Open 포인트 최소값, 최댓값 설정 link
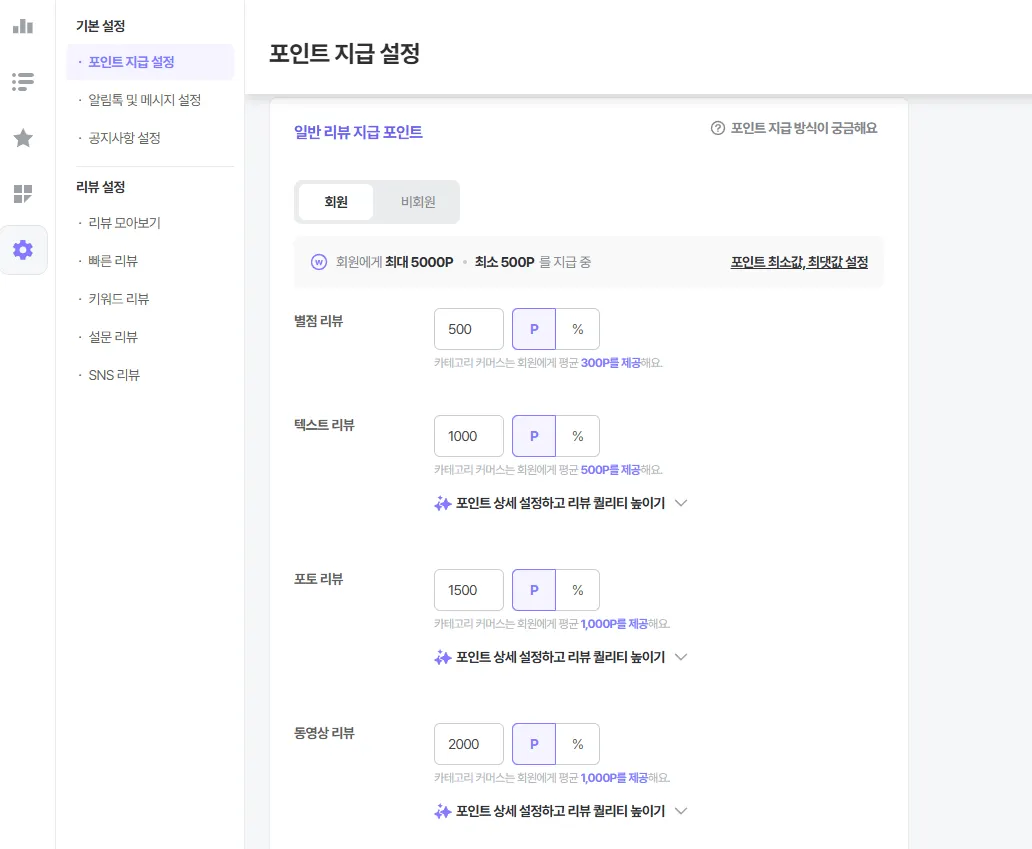The image size is (1032, 849). 799,262
